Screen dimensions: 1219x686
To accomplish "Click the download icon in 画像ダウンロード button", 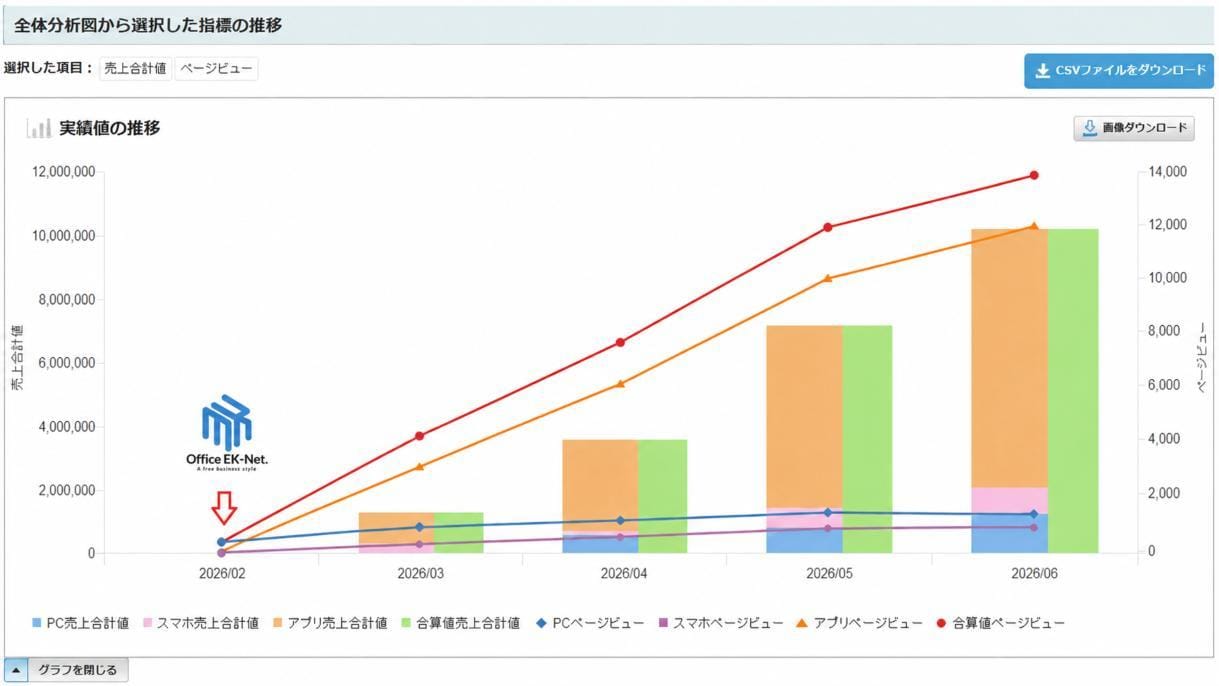I will click(1090, 128).
